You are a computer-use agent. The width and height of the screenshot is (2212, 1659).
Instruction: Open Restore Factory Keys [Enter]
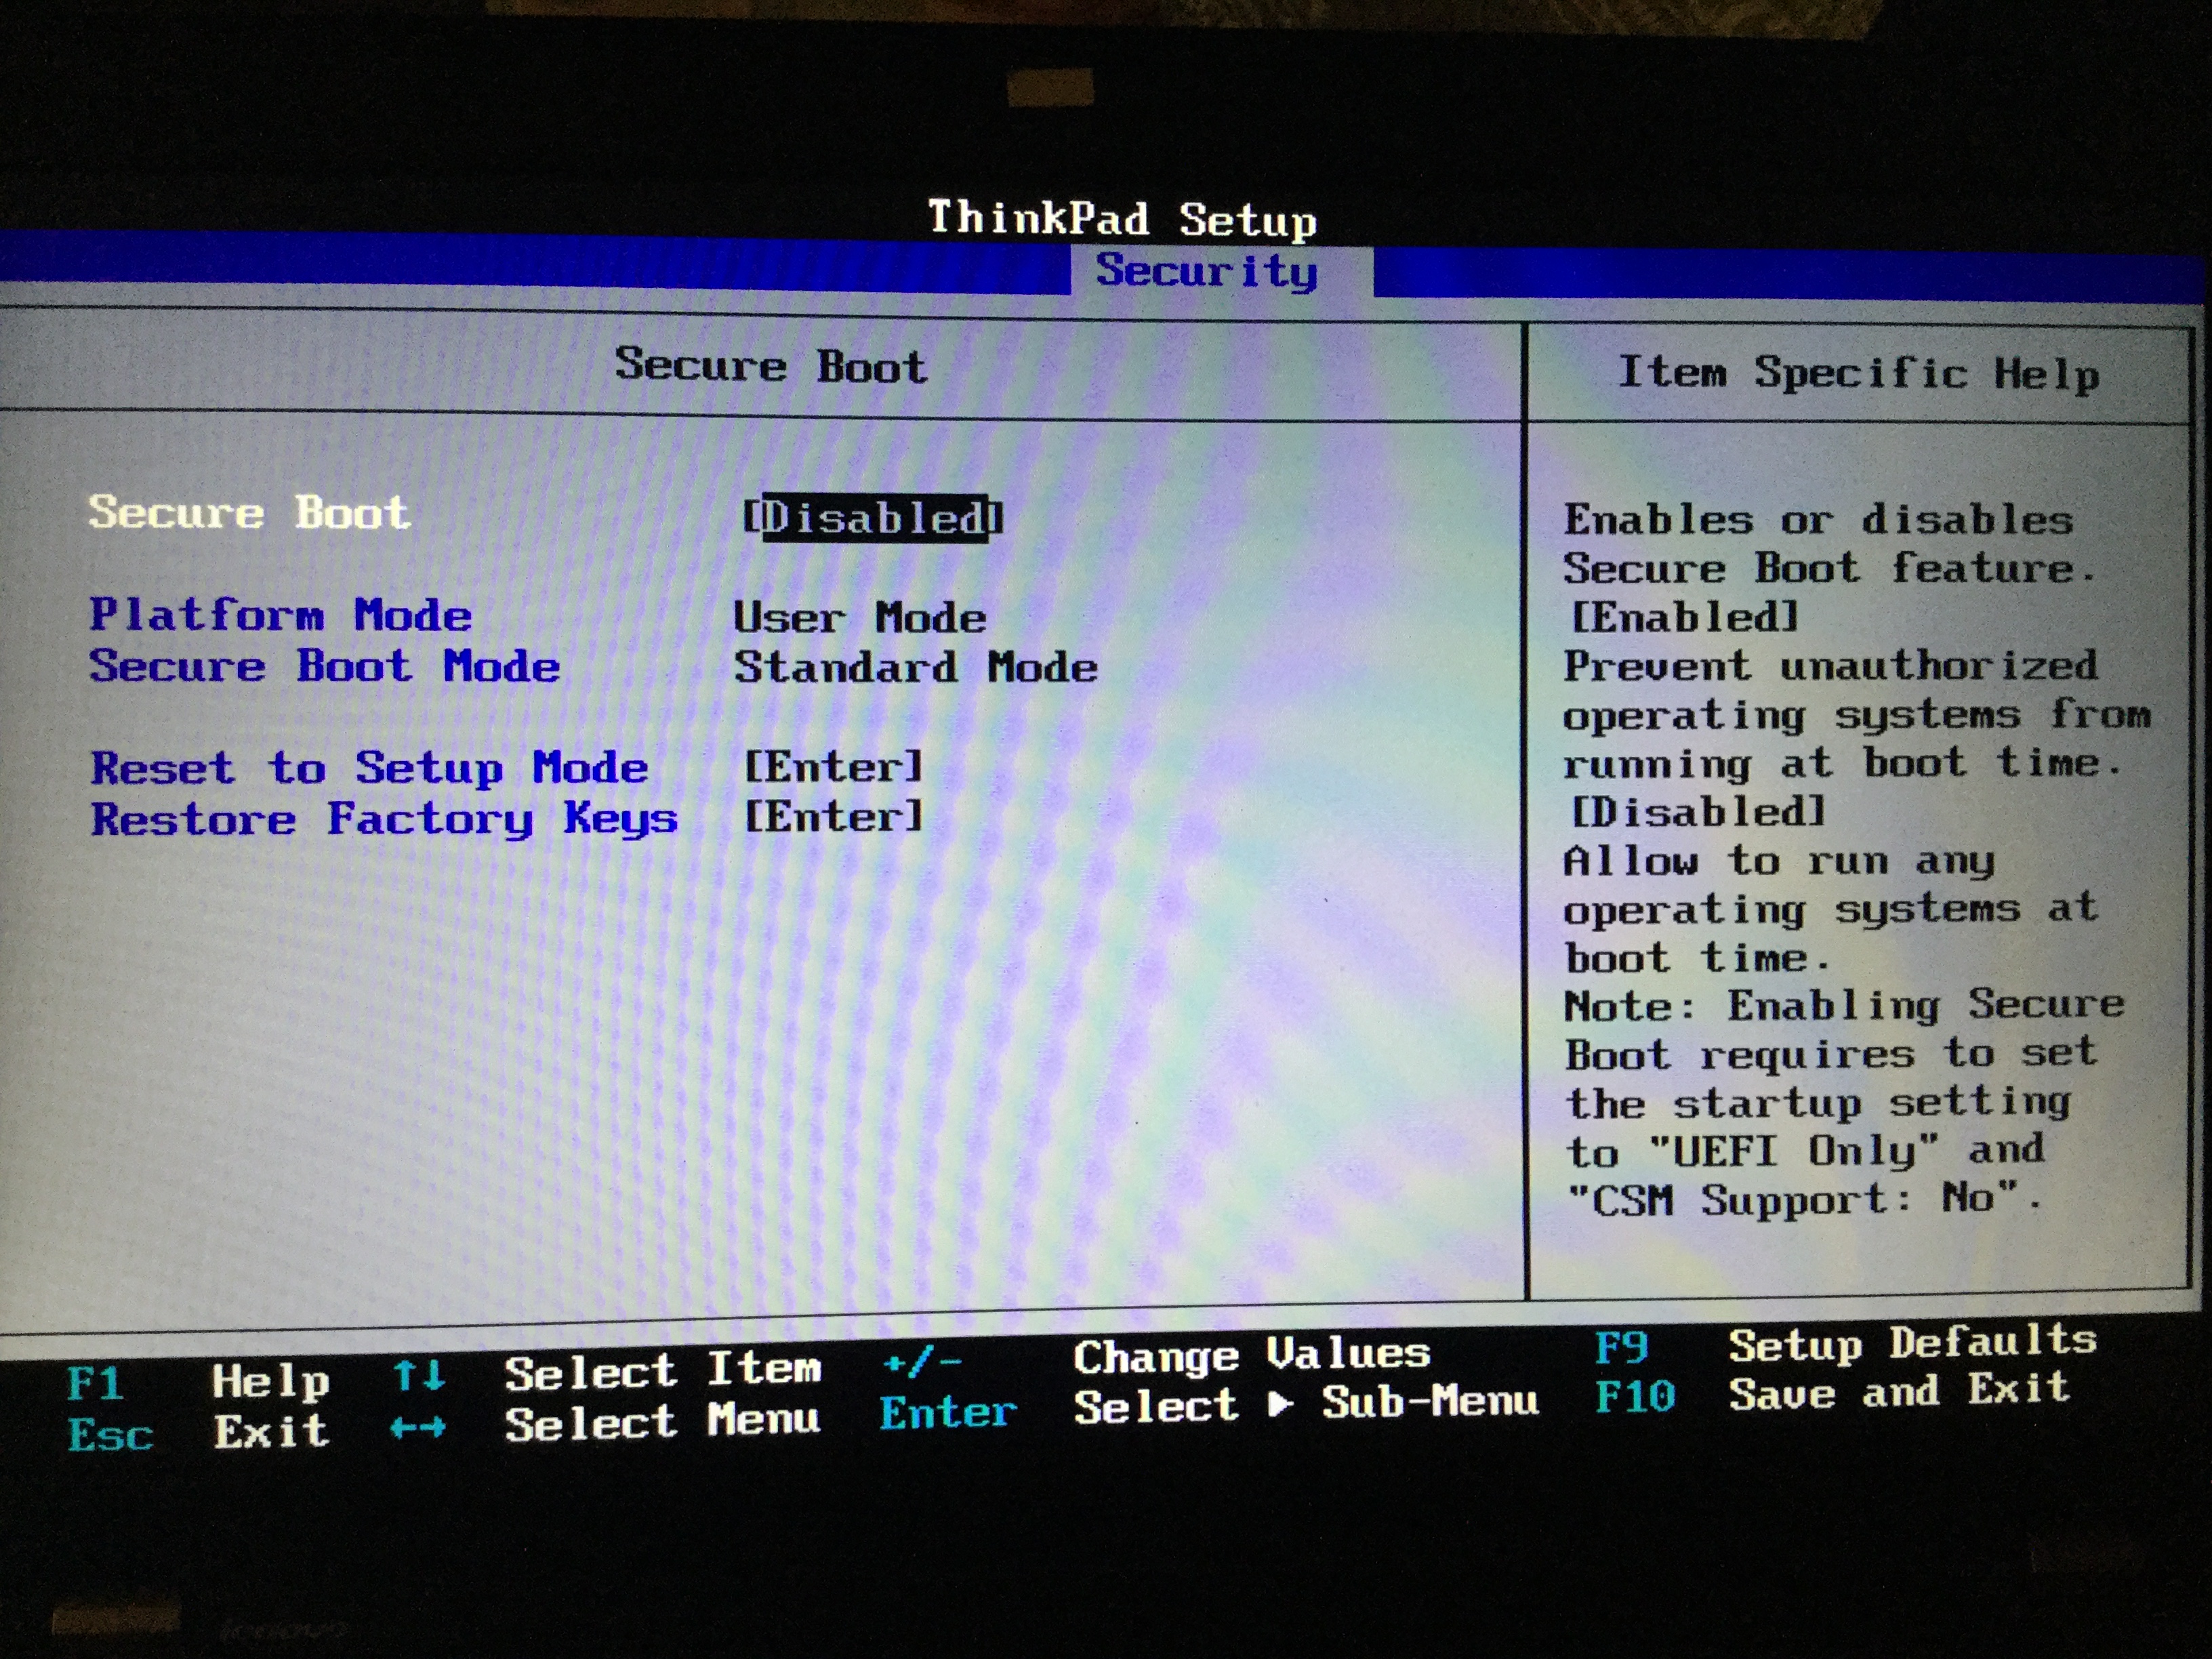tap(833, 817)
